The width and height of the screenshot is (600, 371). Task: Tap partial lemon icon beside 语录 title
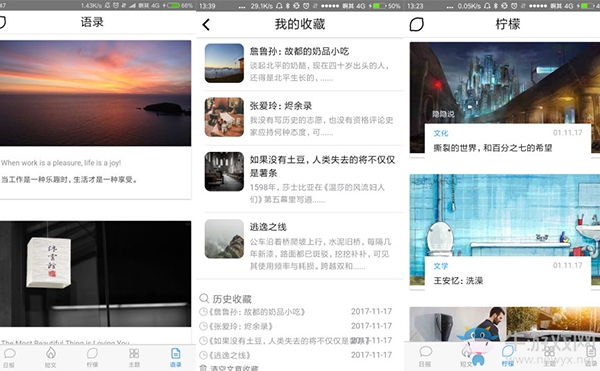tap(3, 22)
